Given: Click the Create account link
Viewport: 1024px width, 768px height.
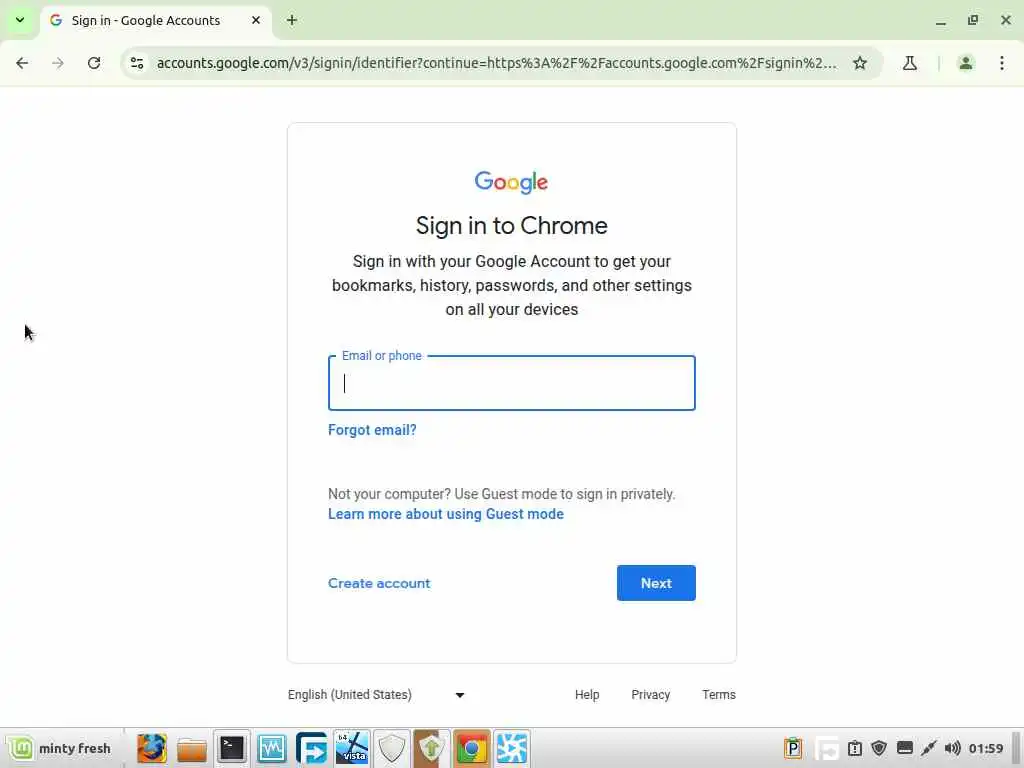Looking at the screenshot, I should click(x=379, y=583).
